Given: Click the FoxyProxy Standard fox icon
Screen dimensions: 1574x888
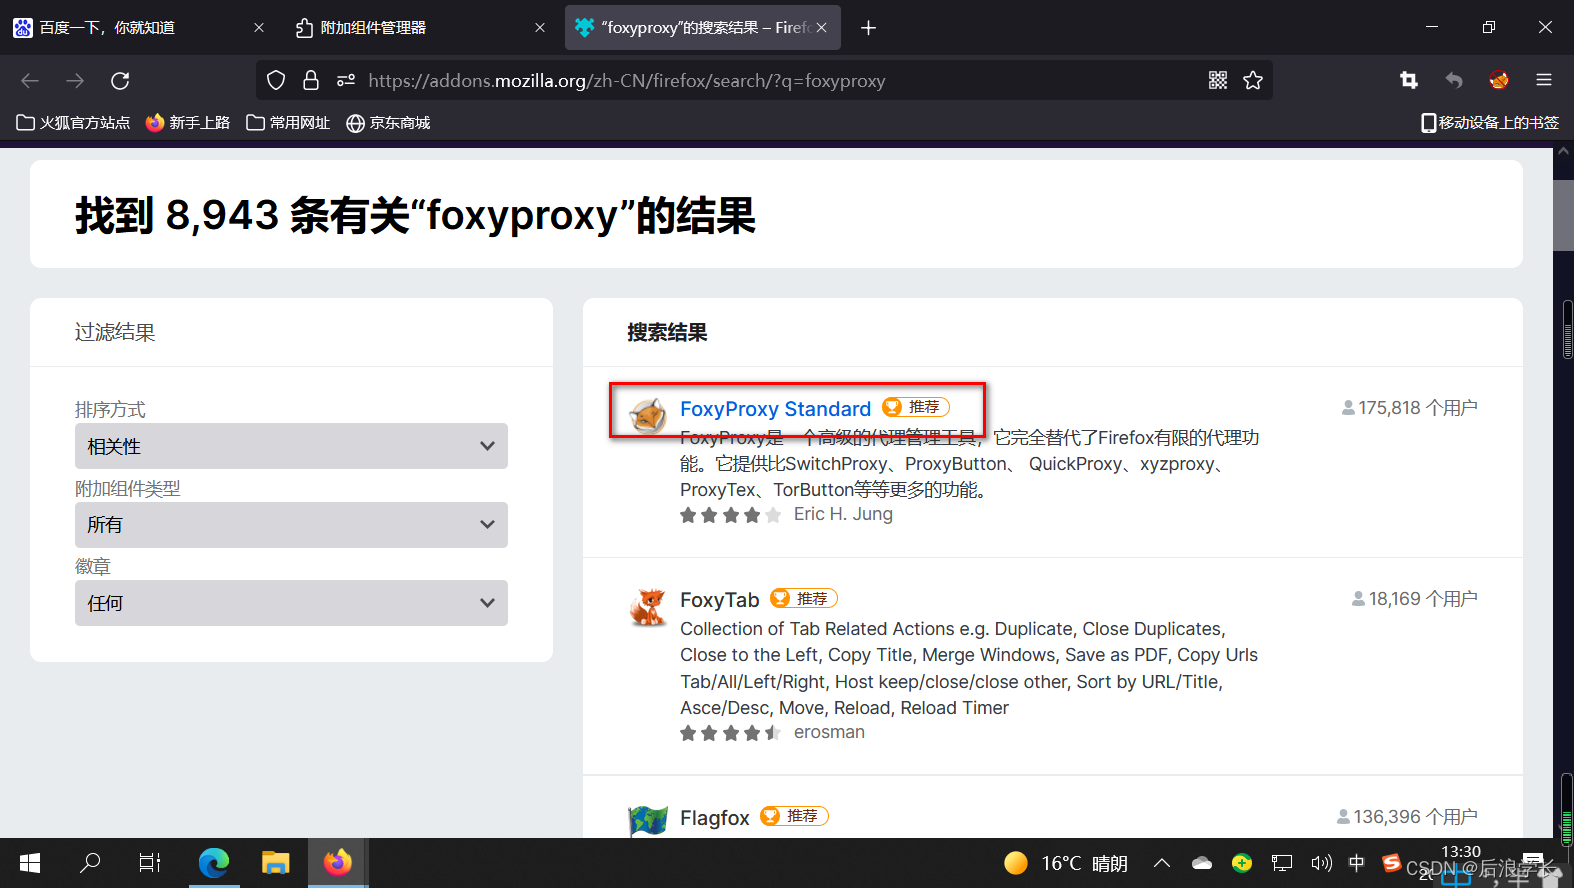Looking at the screenshot, I should 648,414.
